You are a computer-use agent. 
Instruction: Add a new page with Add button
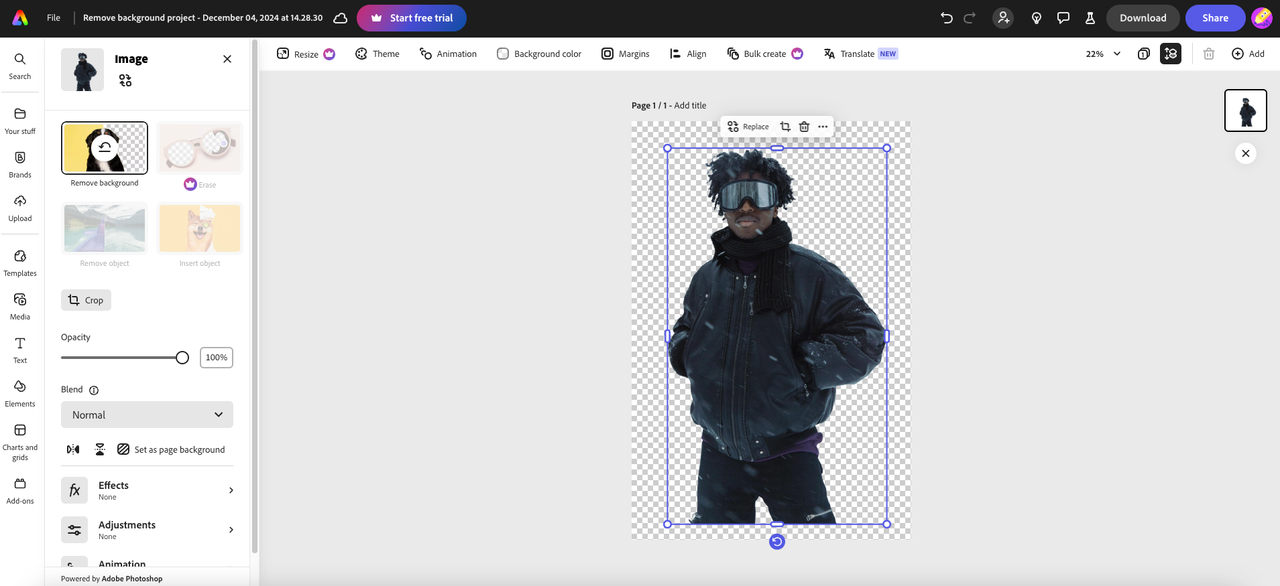tap(1248, 54)
